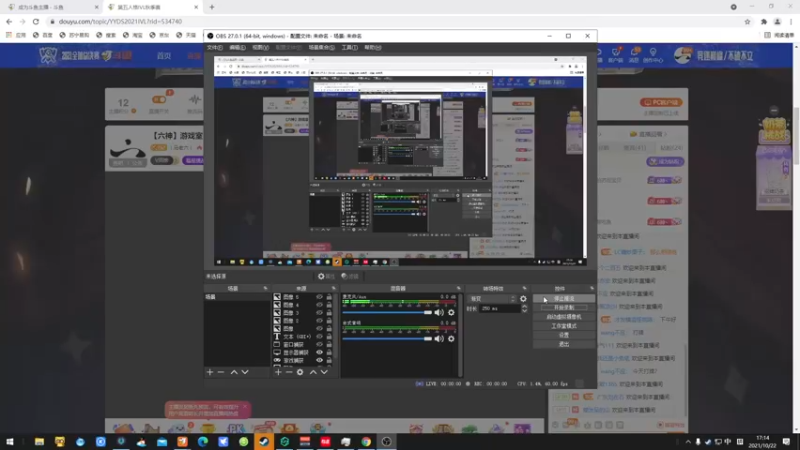800x450 pixels.
Task: Enable 工作室模式 in the controls dock
Action: (x=564, y=326)
